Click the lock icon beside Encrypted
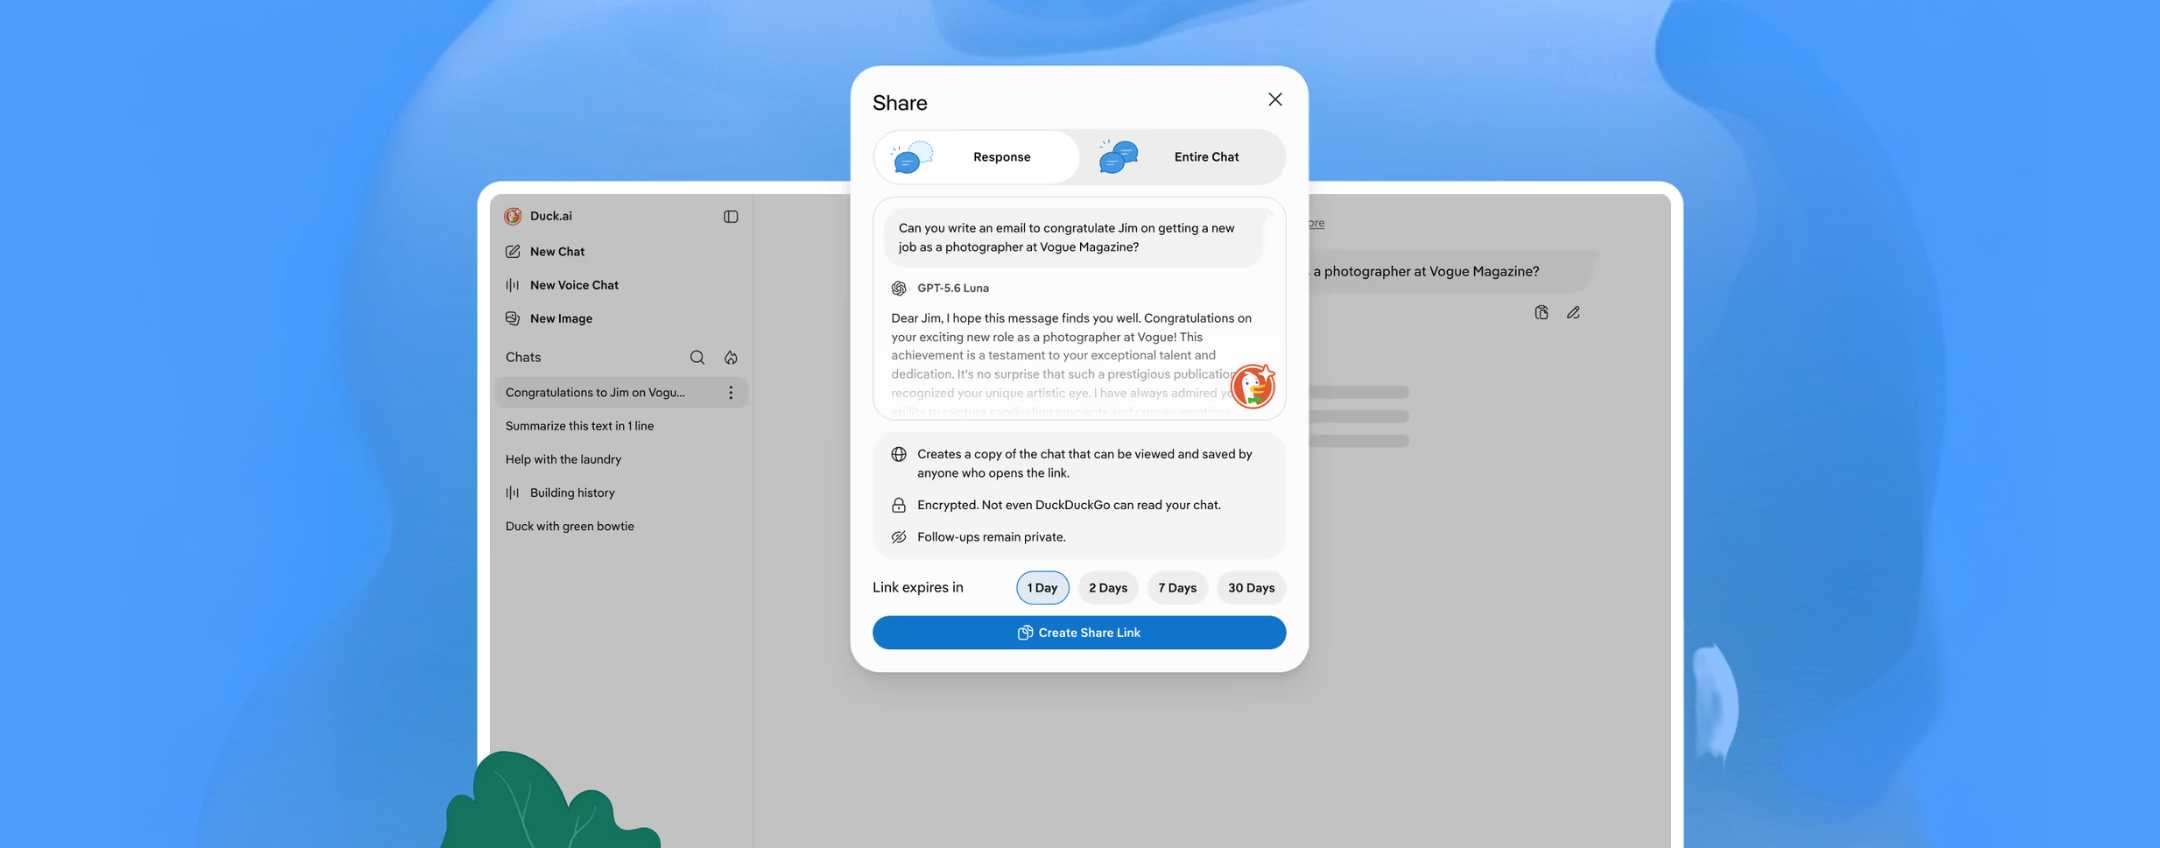 (899, 505)
